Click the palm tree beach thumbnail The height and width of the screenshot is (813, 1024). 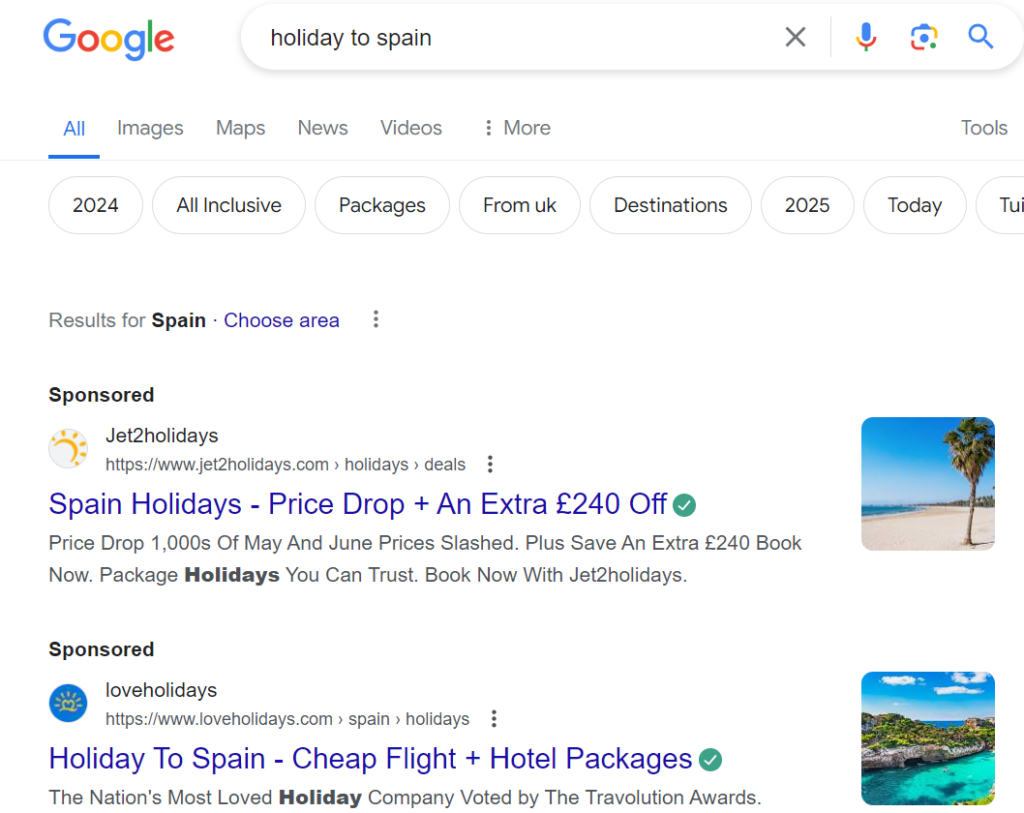[x=927, y=484]
